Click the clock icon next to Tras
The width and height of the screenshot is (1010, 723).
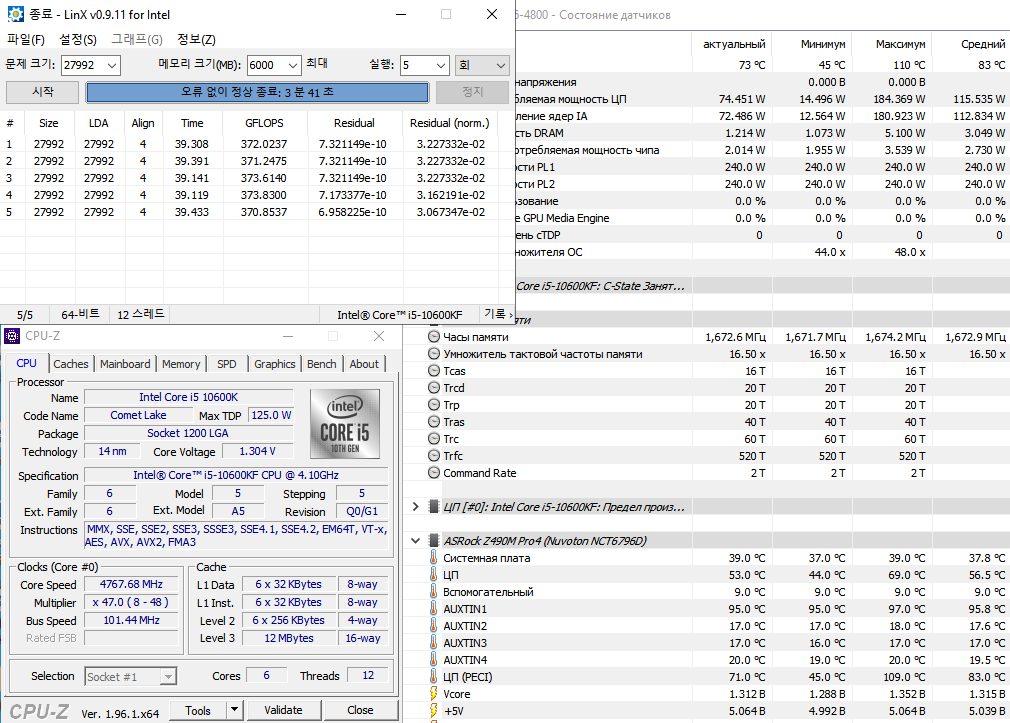[x=434, y=421]
